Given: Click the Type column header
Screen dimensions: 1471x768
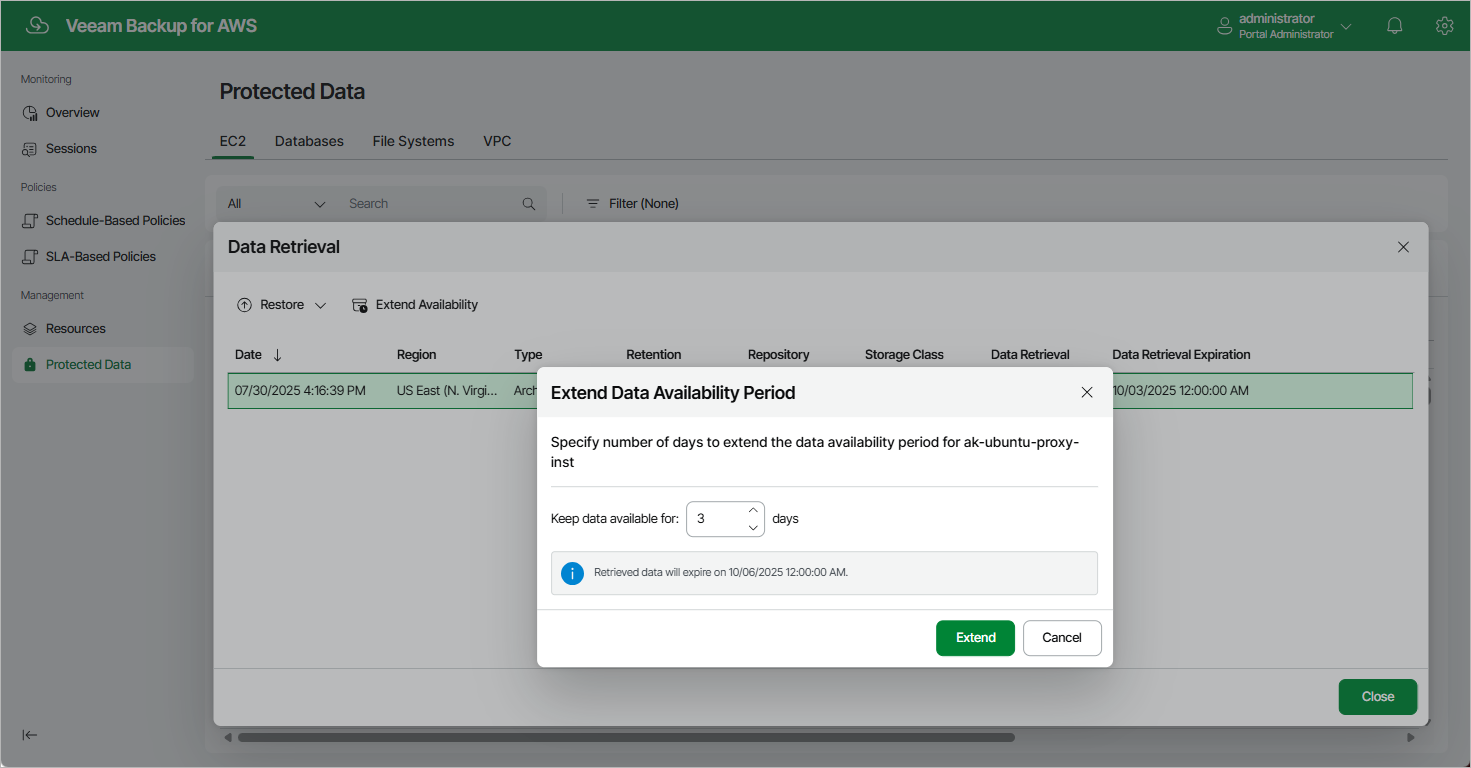Looking at the screenshot, I should (x=528, y=355).
